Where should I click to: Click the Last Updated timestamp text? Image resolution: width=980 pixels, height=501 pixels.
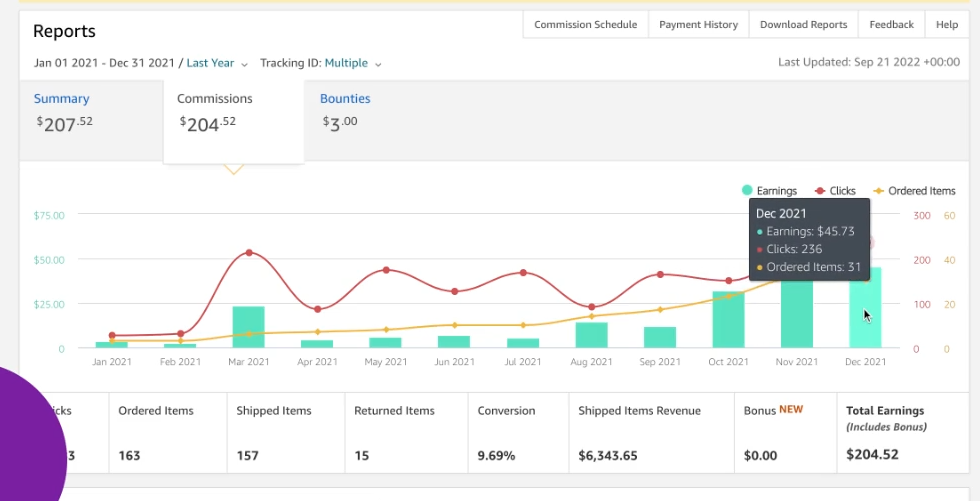tap(869, 62)
